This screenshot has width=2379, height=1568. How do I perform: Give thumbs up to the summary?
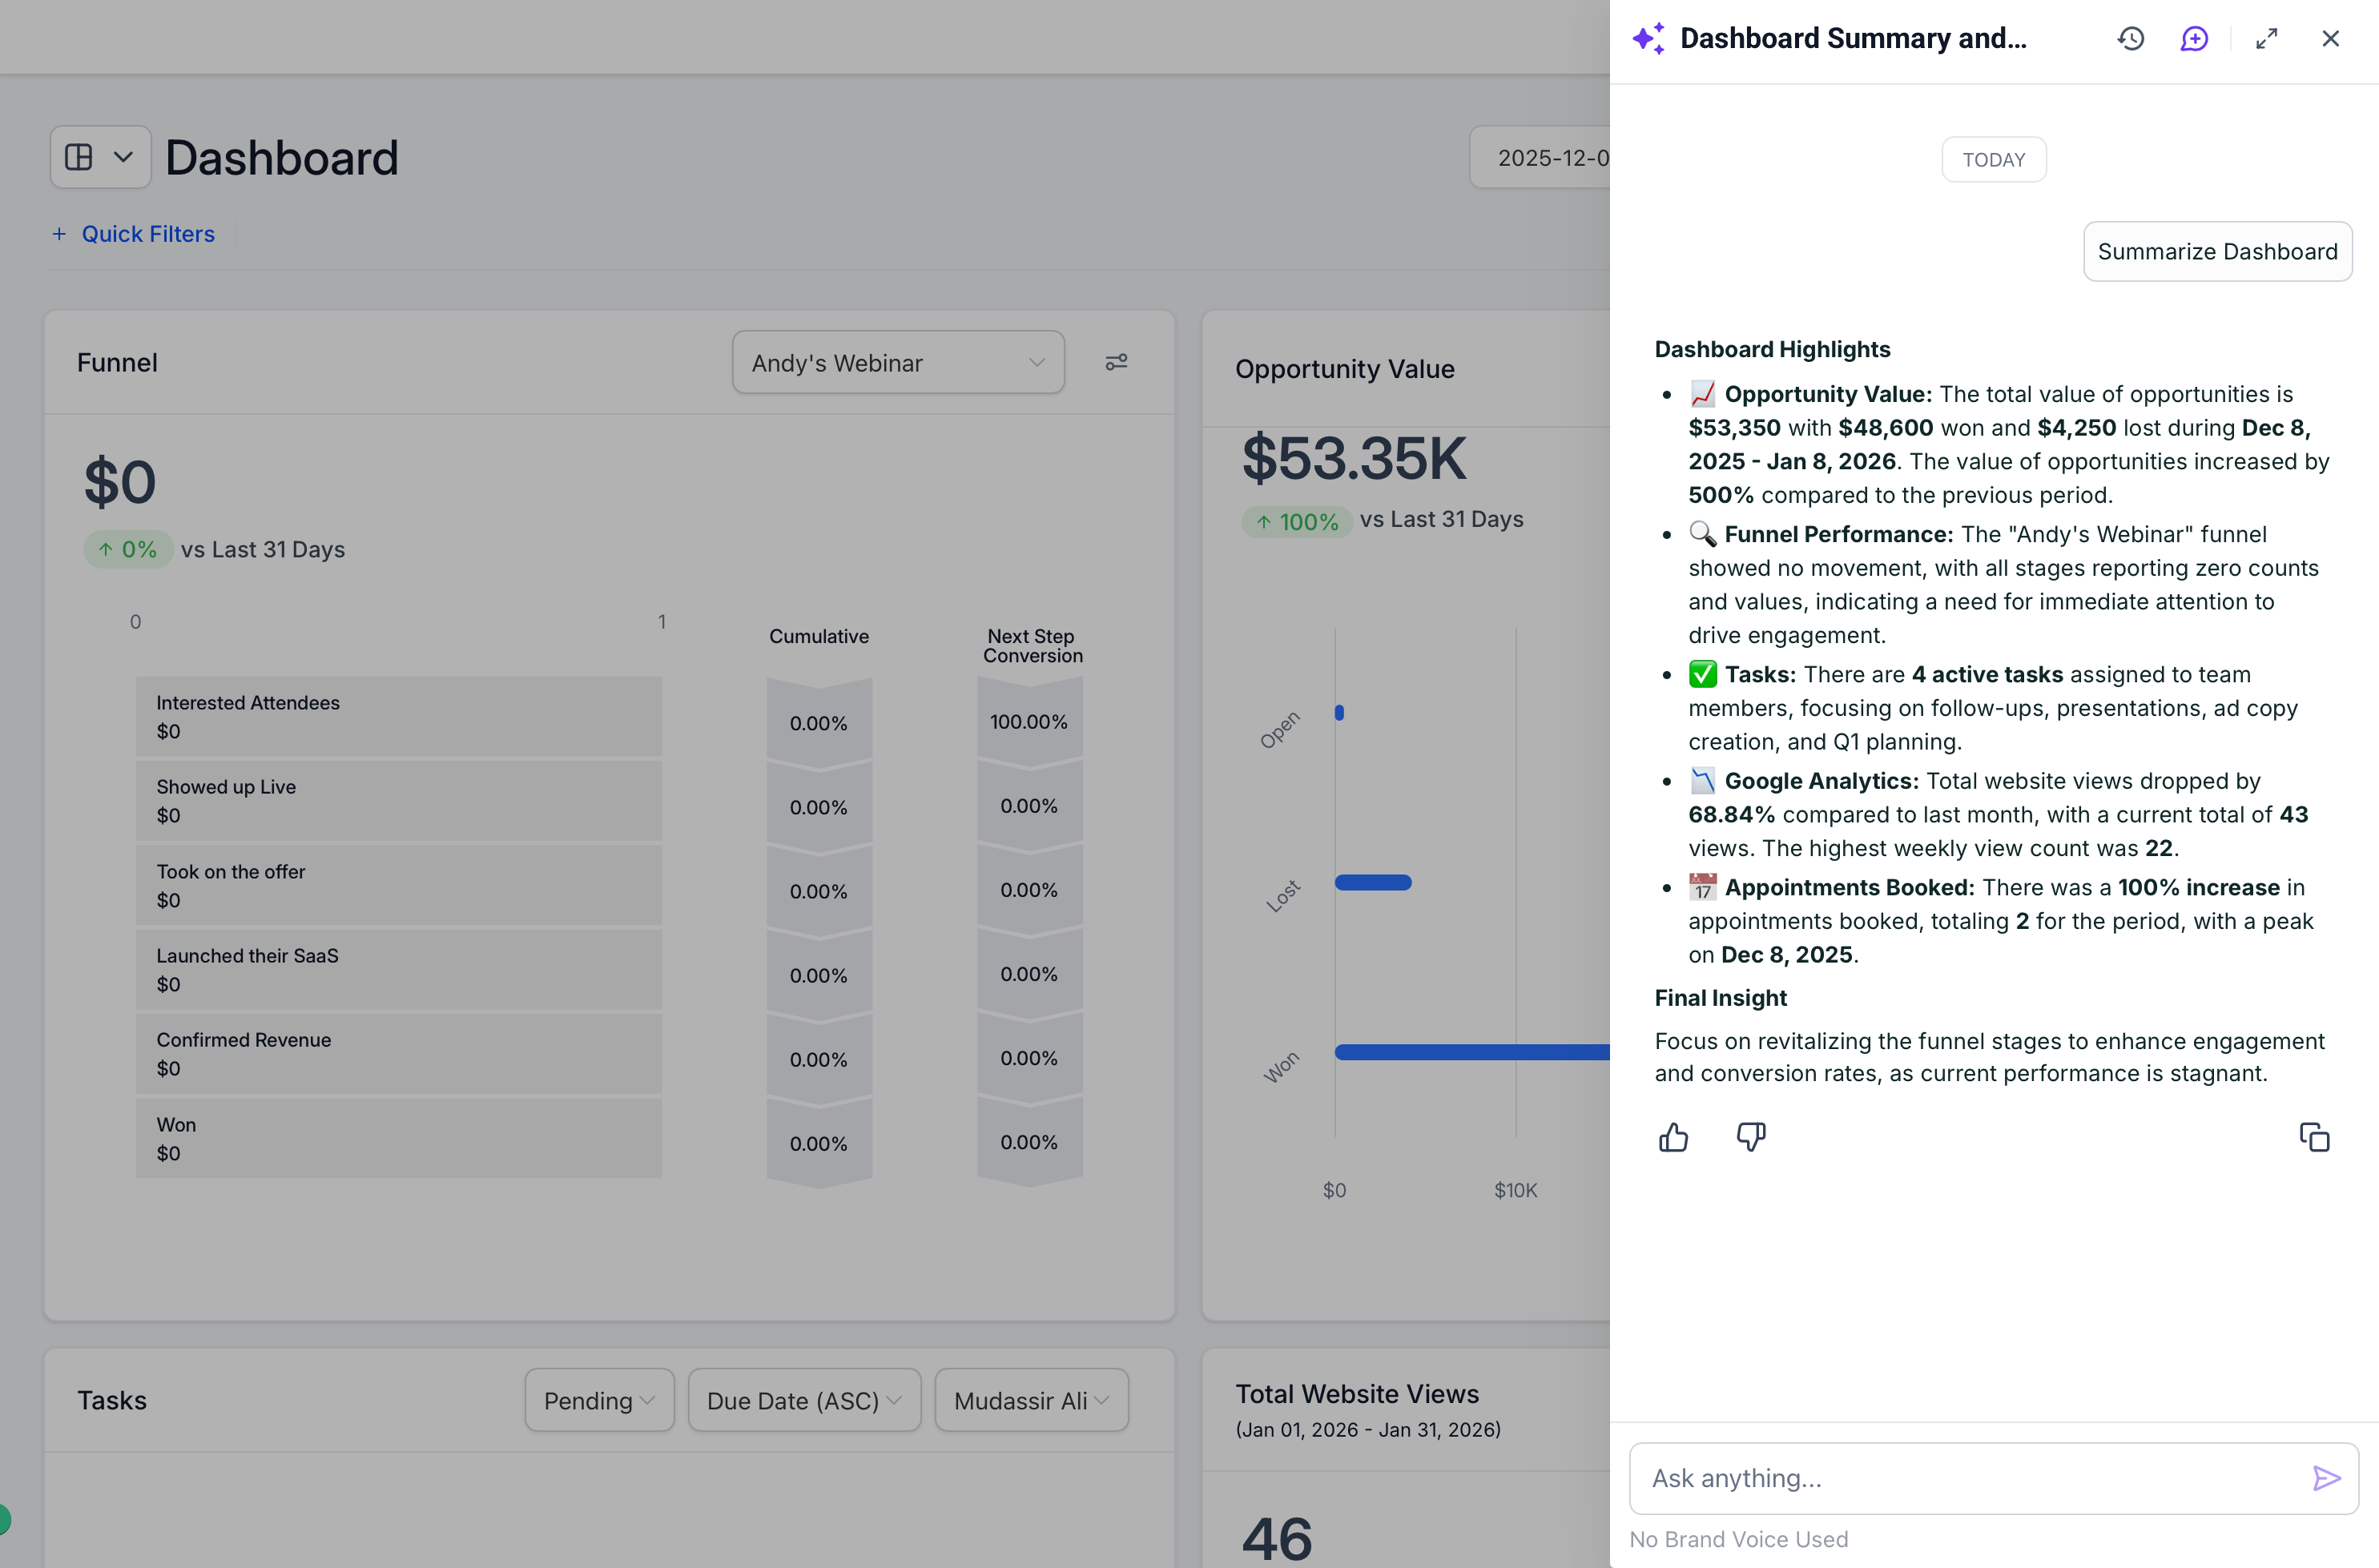[1673, 1137]
